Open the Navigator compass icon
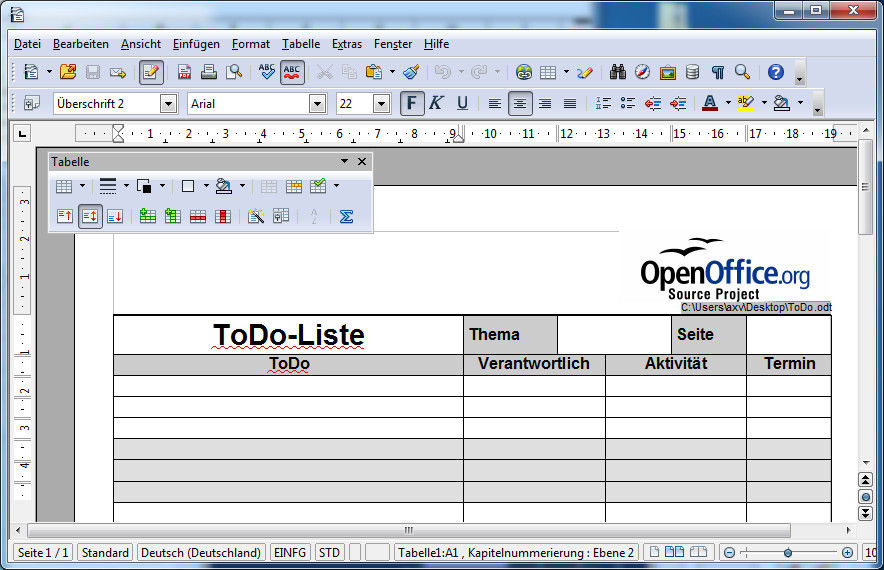This screenshot has width=884, height=570. coord(643,72)
